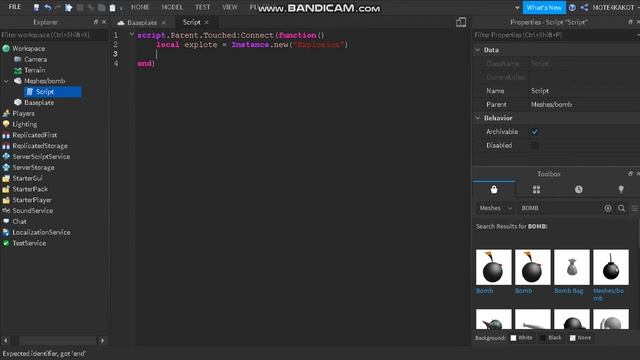The image size is (640, 360).
Task: Click the magnifier search icon in Toolbox
Action: point(621,208)
